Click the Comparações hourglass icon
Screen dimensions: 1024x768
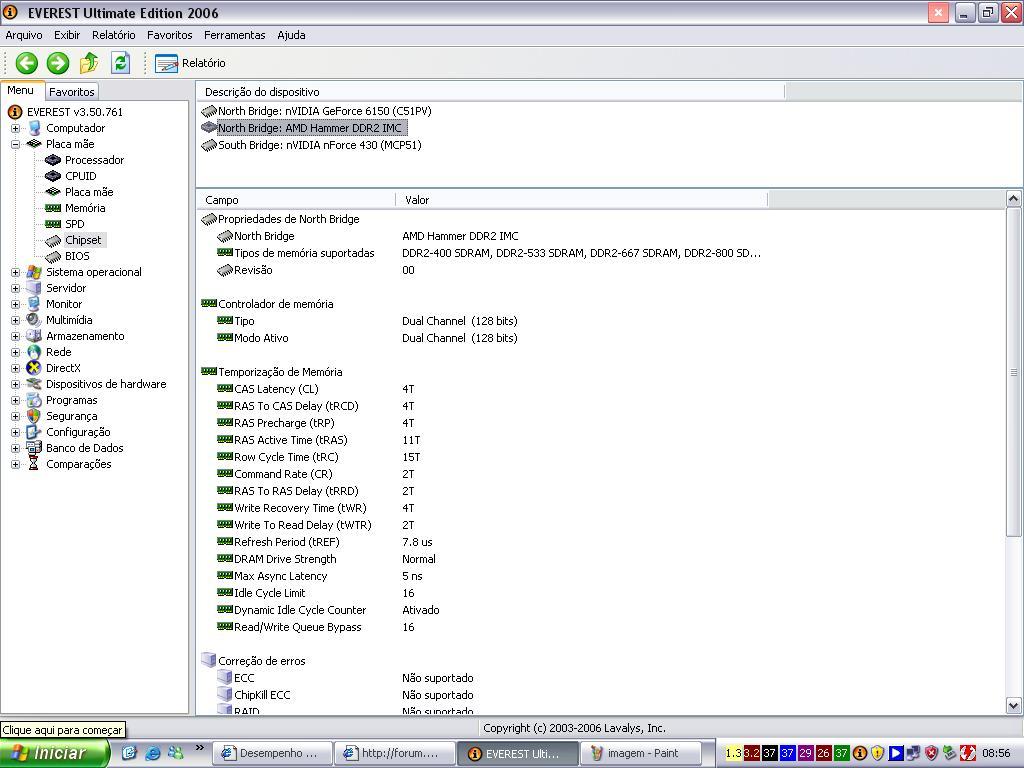(x=34, y=464)
